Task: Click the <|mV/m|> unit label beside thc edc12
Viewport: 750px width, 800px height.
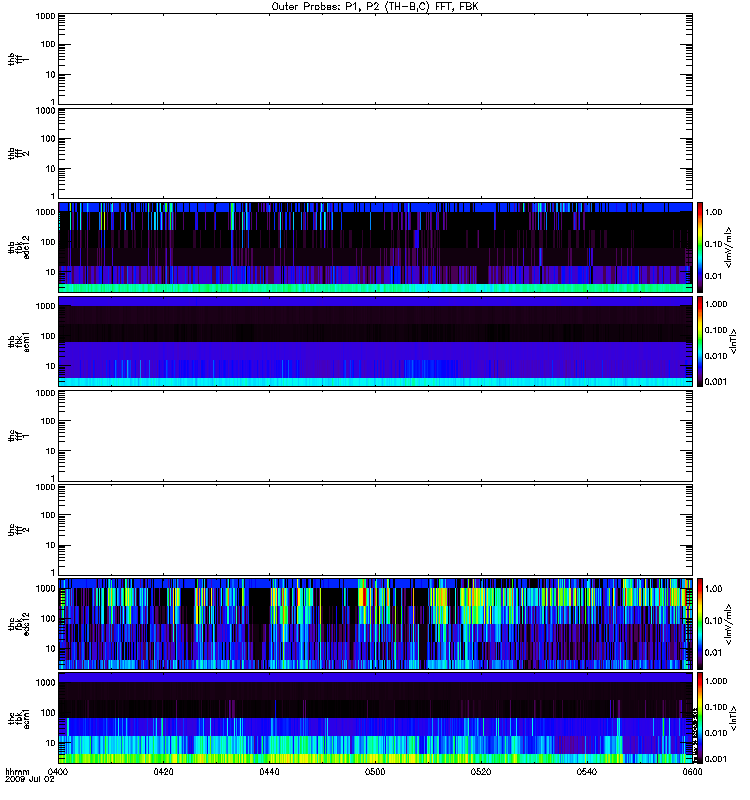Action: tap(729, 624)
